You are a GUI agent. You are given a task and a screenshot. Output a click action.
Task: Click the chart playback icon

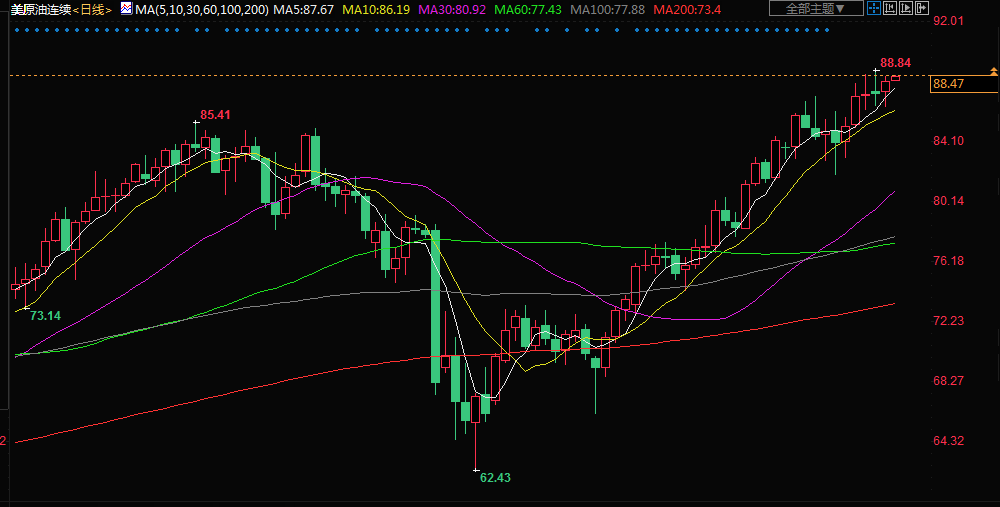click(905, 9)
